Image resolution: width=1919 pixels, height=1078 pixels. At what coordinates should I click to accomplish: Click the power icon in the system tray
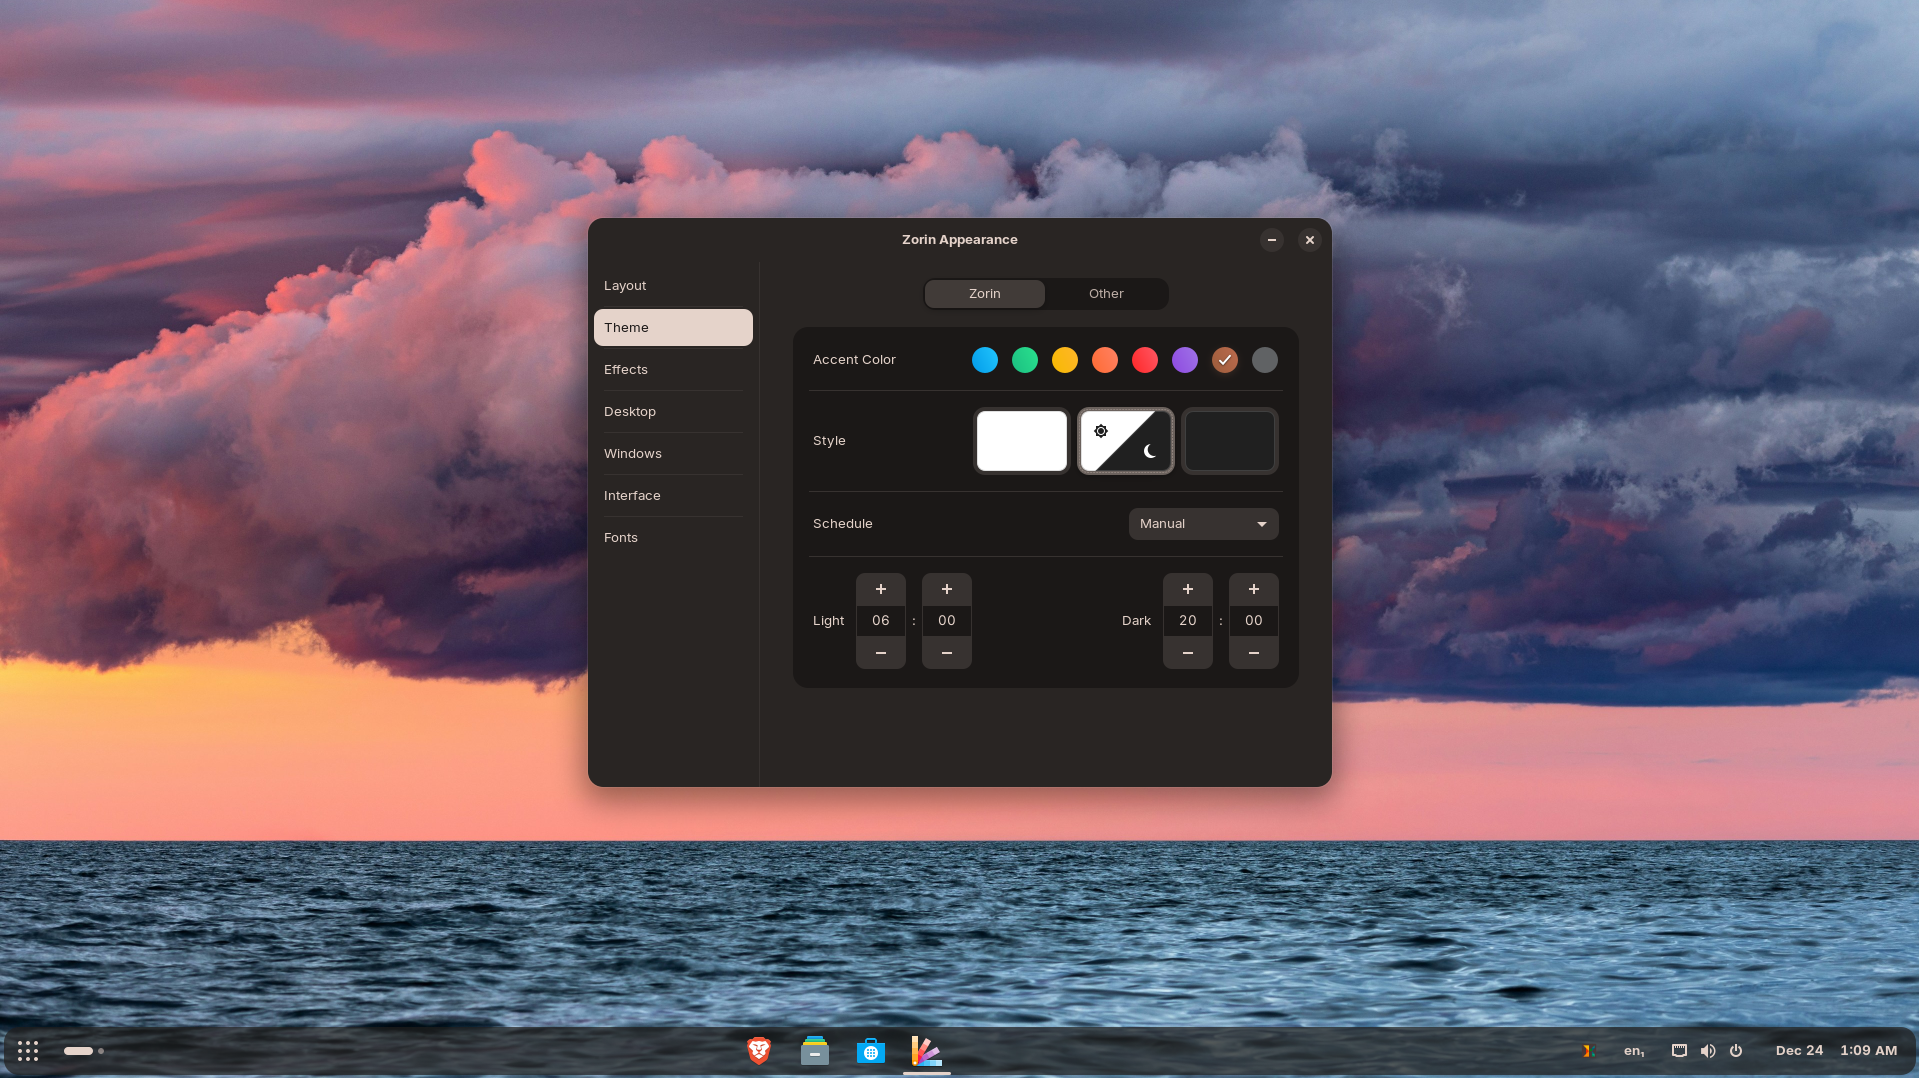(1735, 1051)
